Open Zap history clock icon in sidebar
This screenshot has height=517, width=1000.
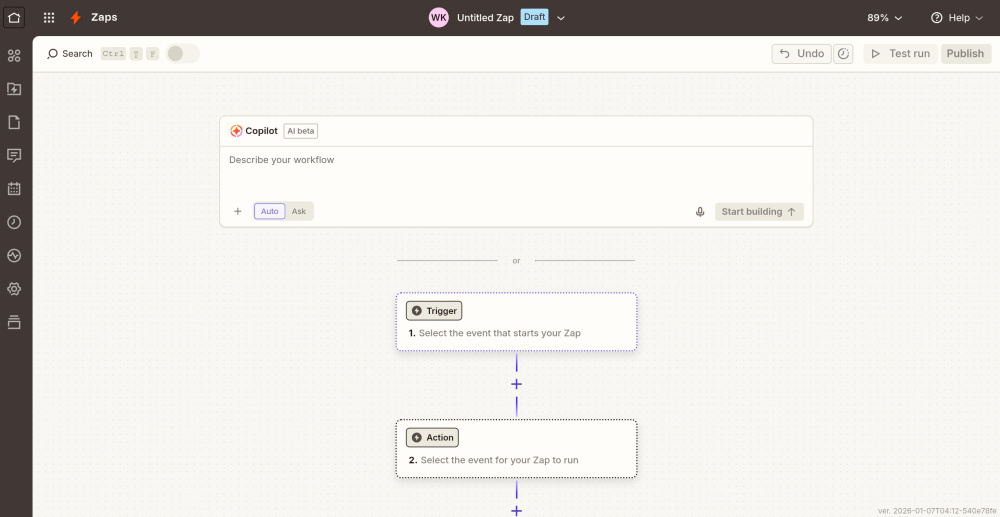(x=14, y=222)
